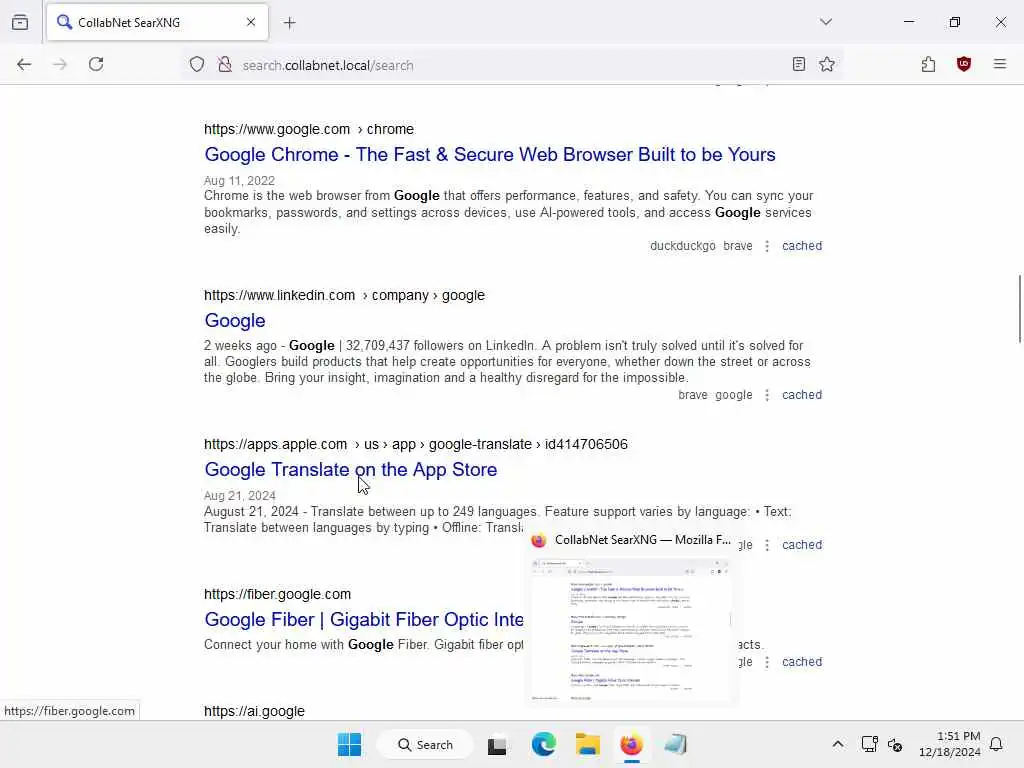Click the linkedin.com company google URL
This screenshot has width=1024, height=768.
click(x=344, y=295)
